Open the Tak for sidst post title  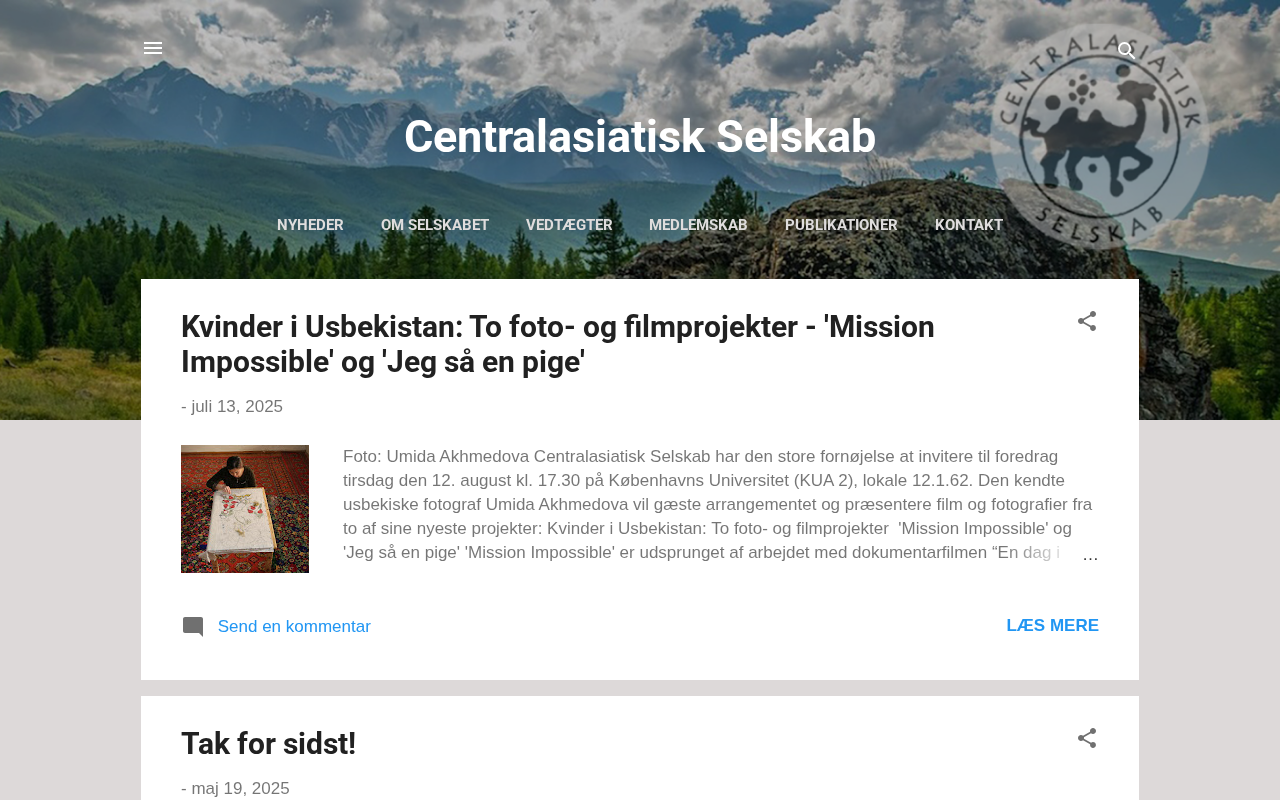tap(268, 744)
